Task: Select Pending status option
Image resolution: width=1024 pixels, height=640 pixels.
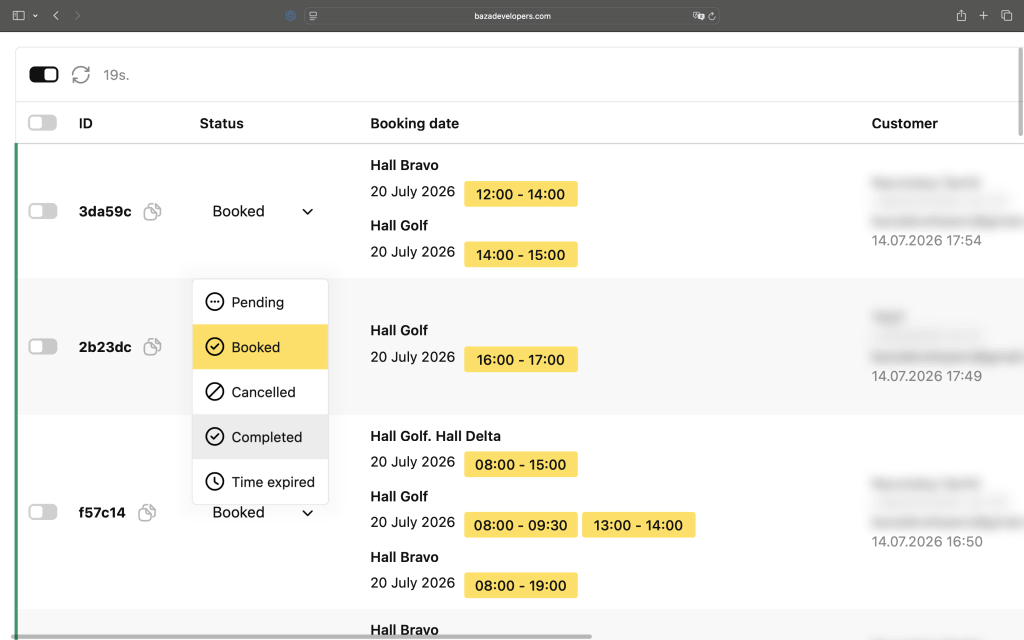Action: point(260,302)
